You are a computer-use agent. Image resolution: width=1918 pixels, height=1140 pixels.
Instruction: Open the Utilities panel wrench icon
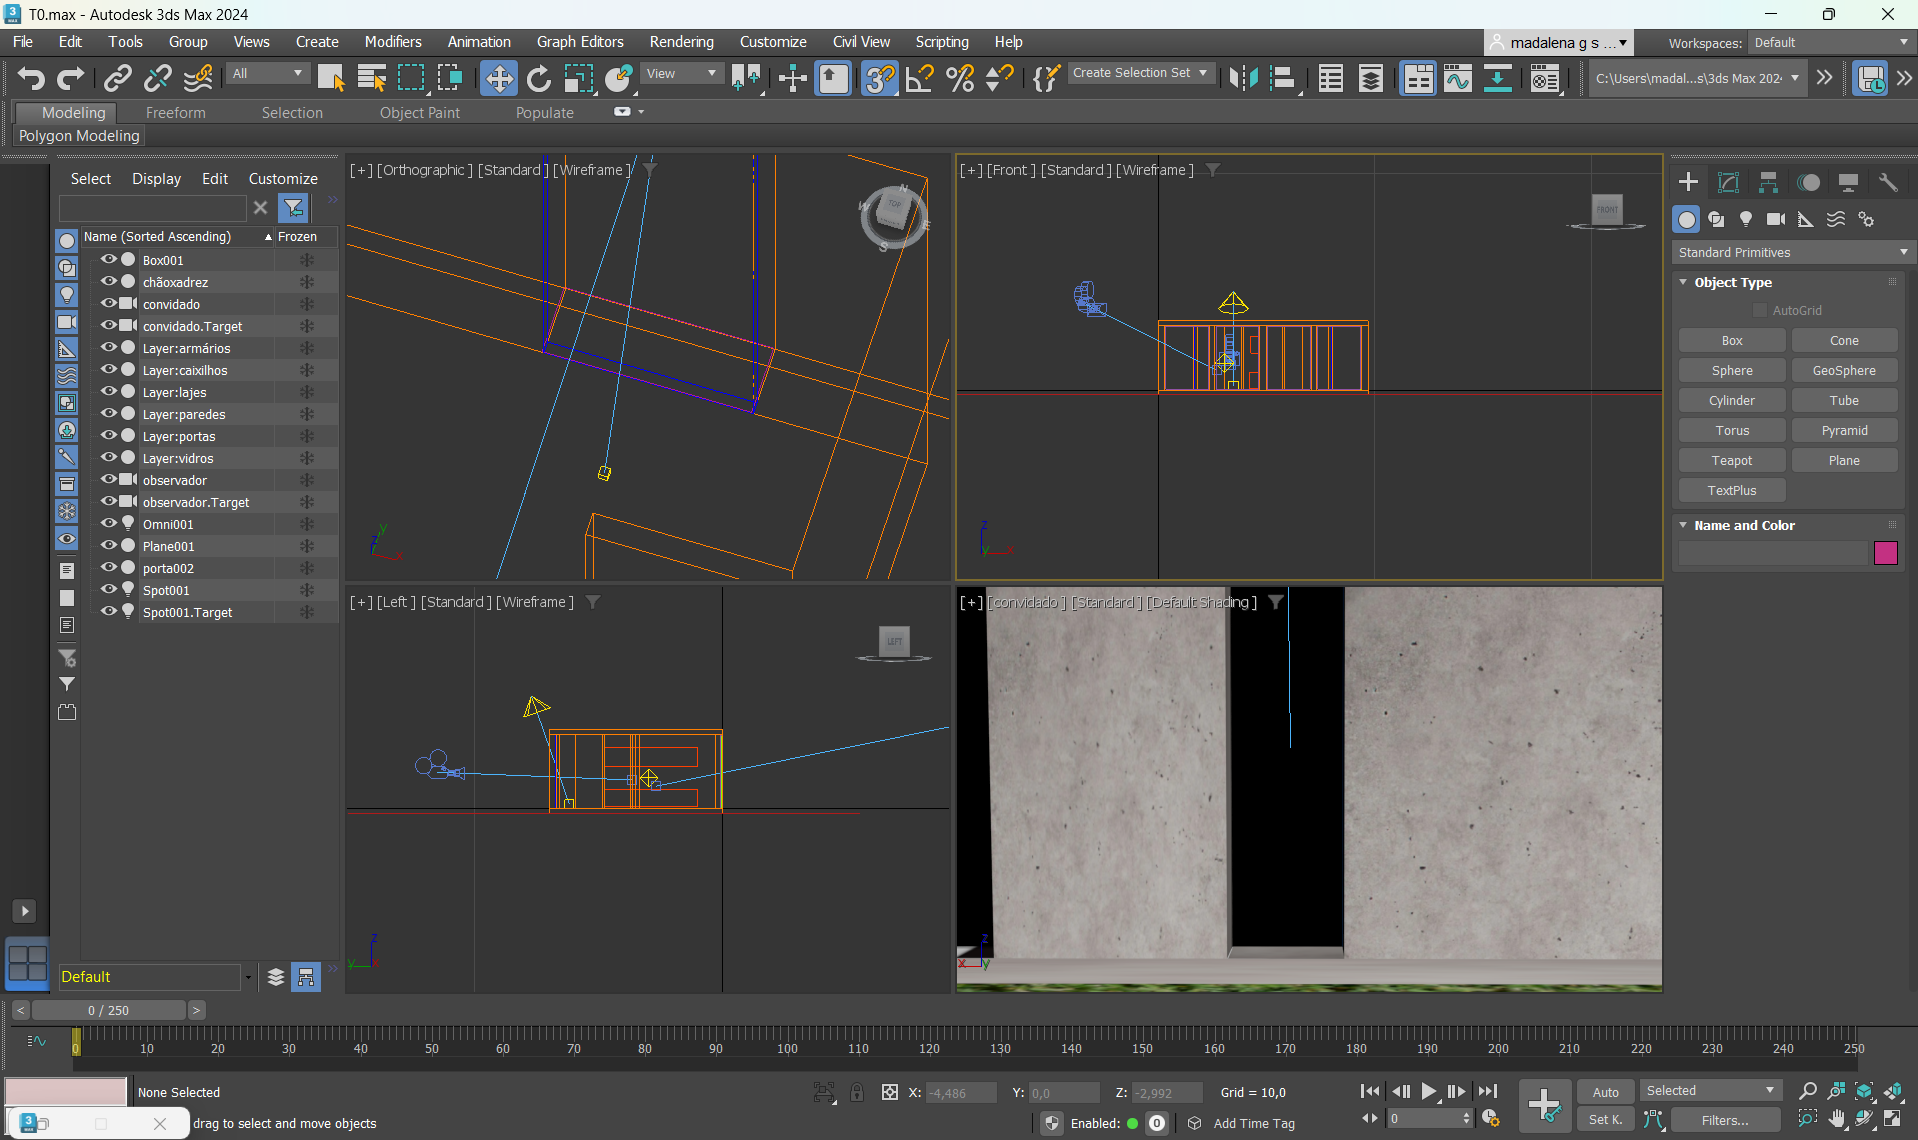pos(1888,182)
